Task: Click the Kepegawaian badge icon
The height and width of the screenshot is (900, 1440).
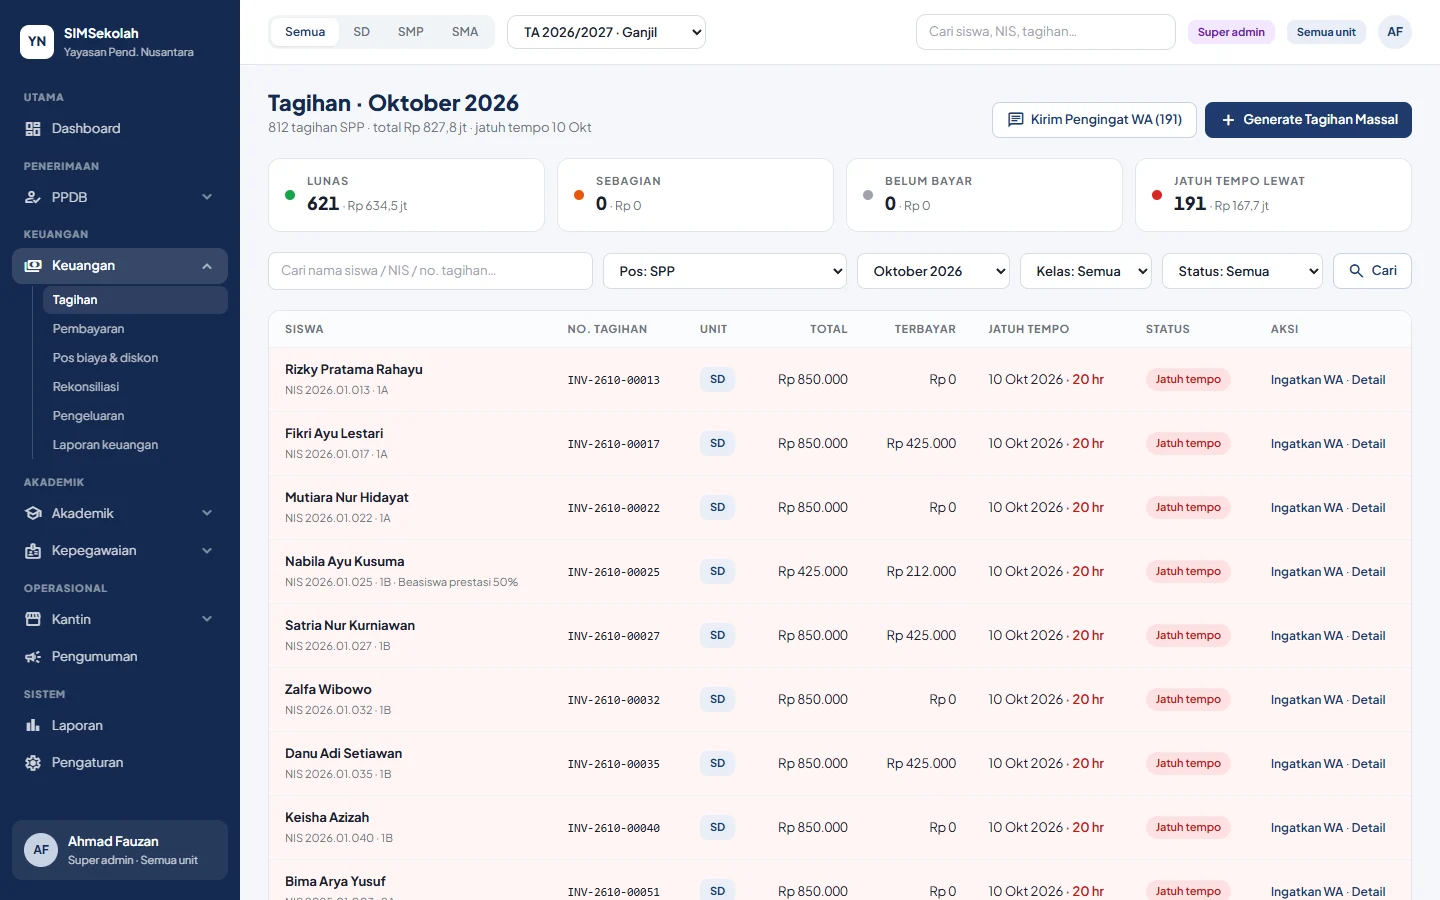Action: point(33,551)
